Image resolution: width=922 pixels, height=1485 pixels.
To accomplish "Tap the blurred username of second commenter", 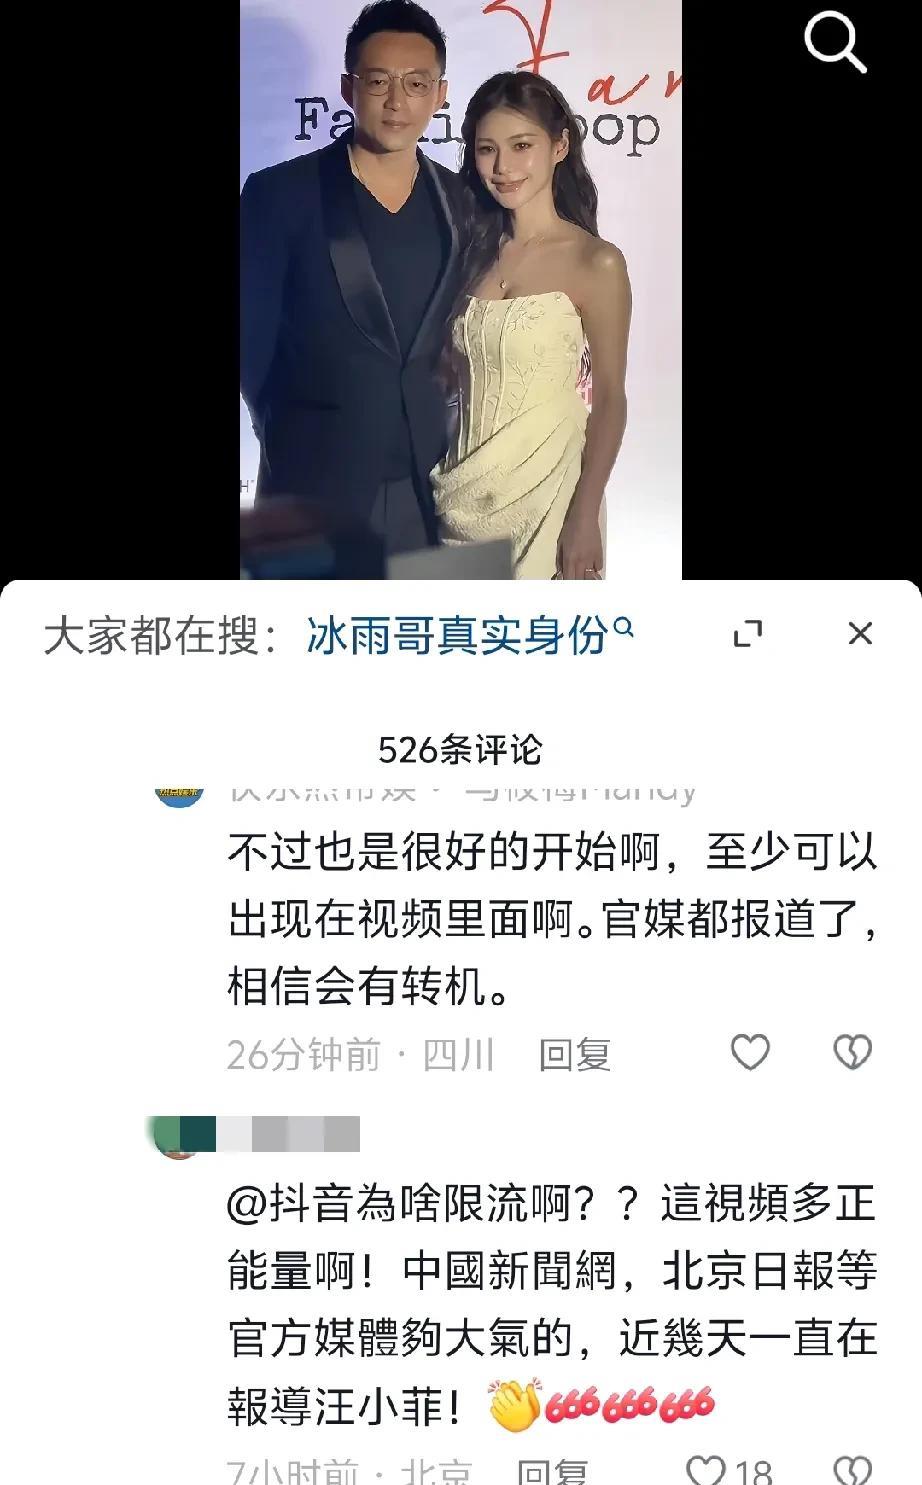I will (x=287, y=1135).
